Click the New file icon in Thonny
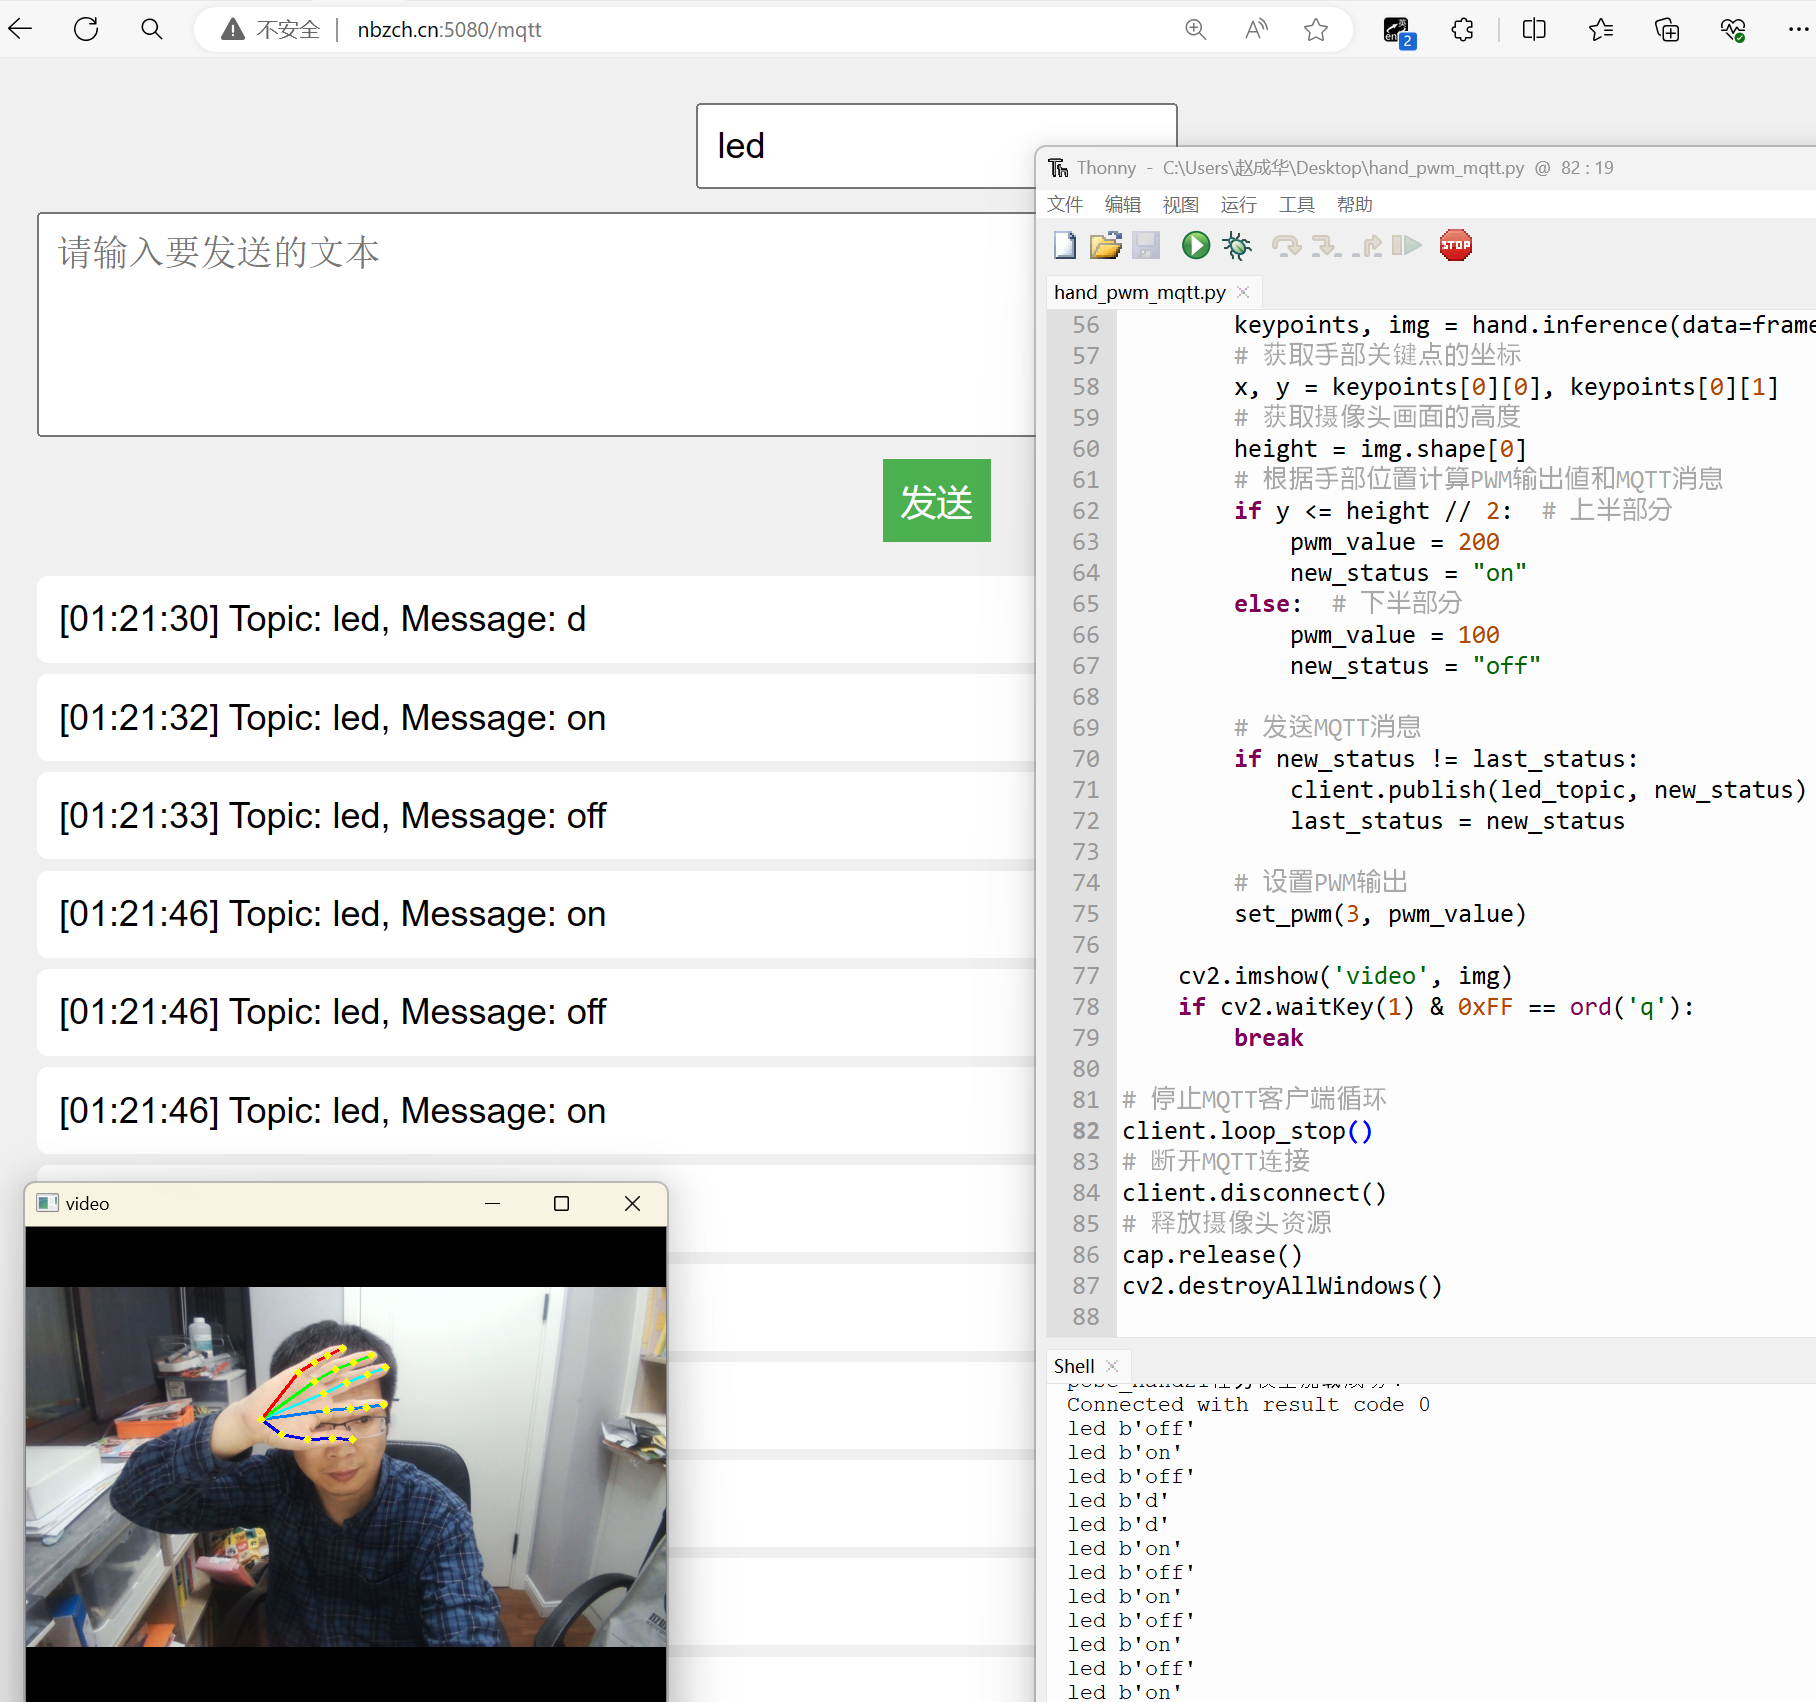The width and height of the screenshot is (1816, 1702). coord(1065,246)
